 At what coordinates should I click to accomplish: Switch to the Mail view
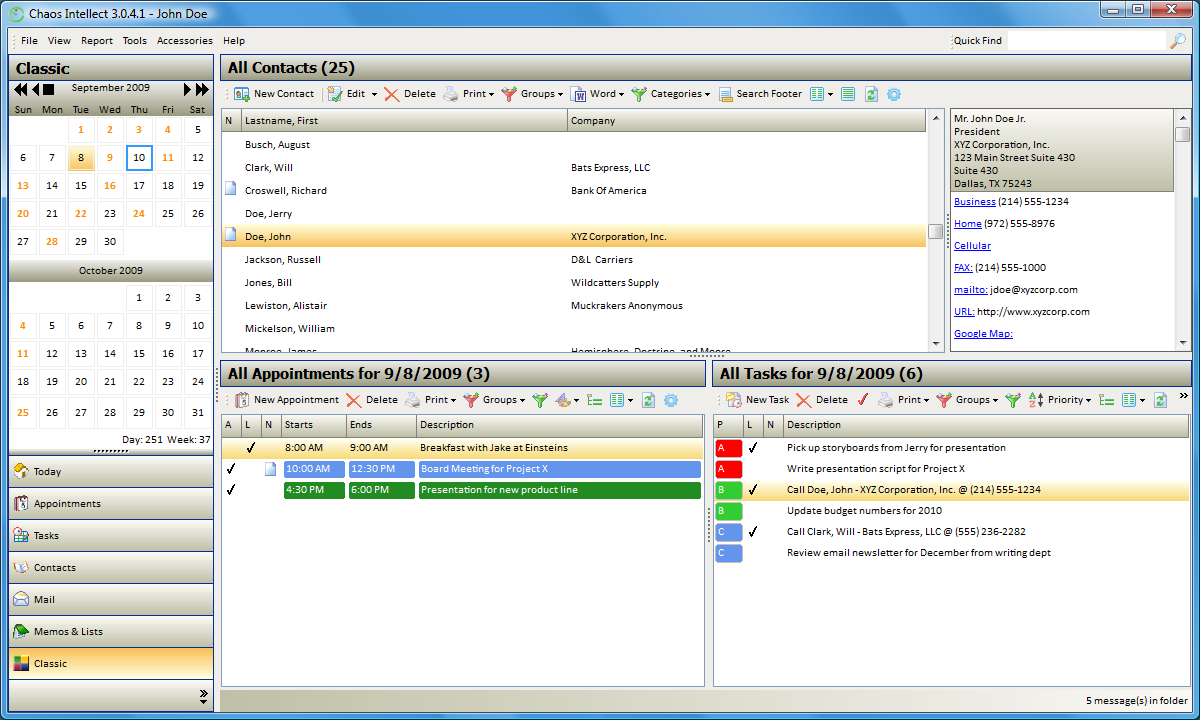111,599
